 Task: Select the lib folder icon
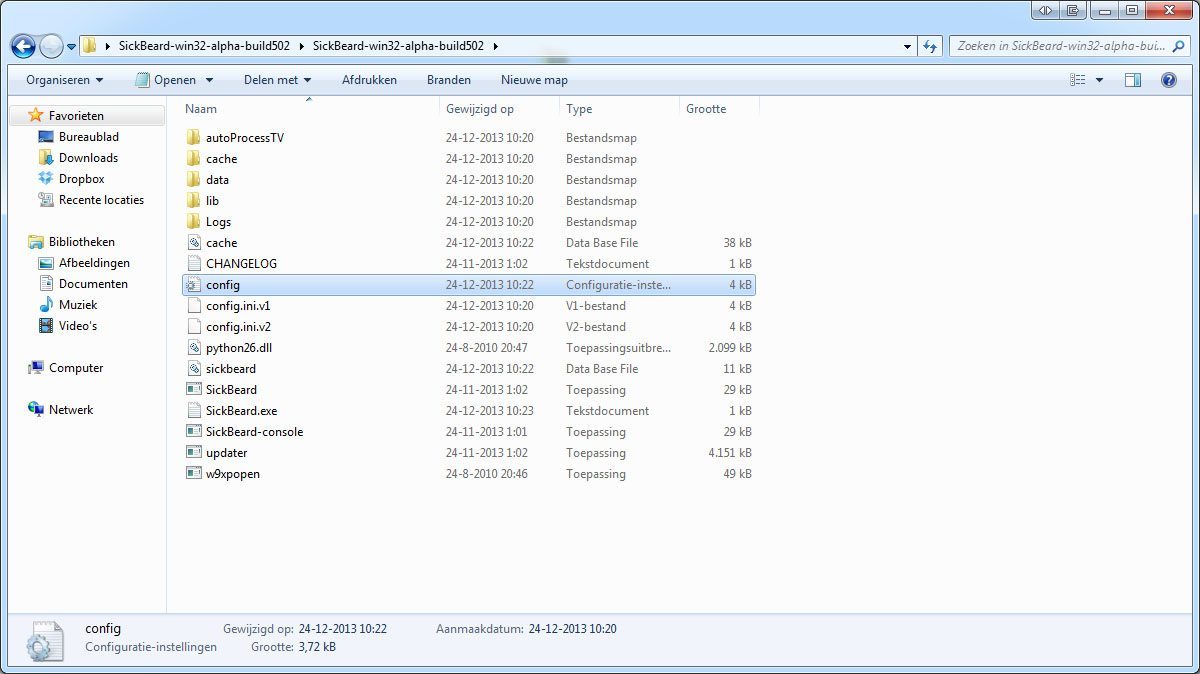pos(194,201)
